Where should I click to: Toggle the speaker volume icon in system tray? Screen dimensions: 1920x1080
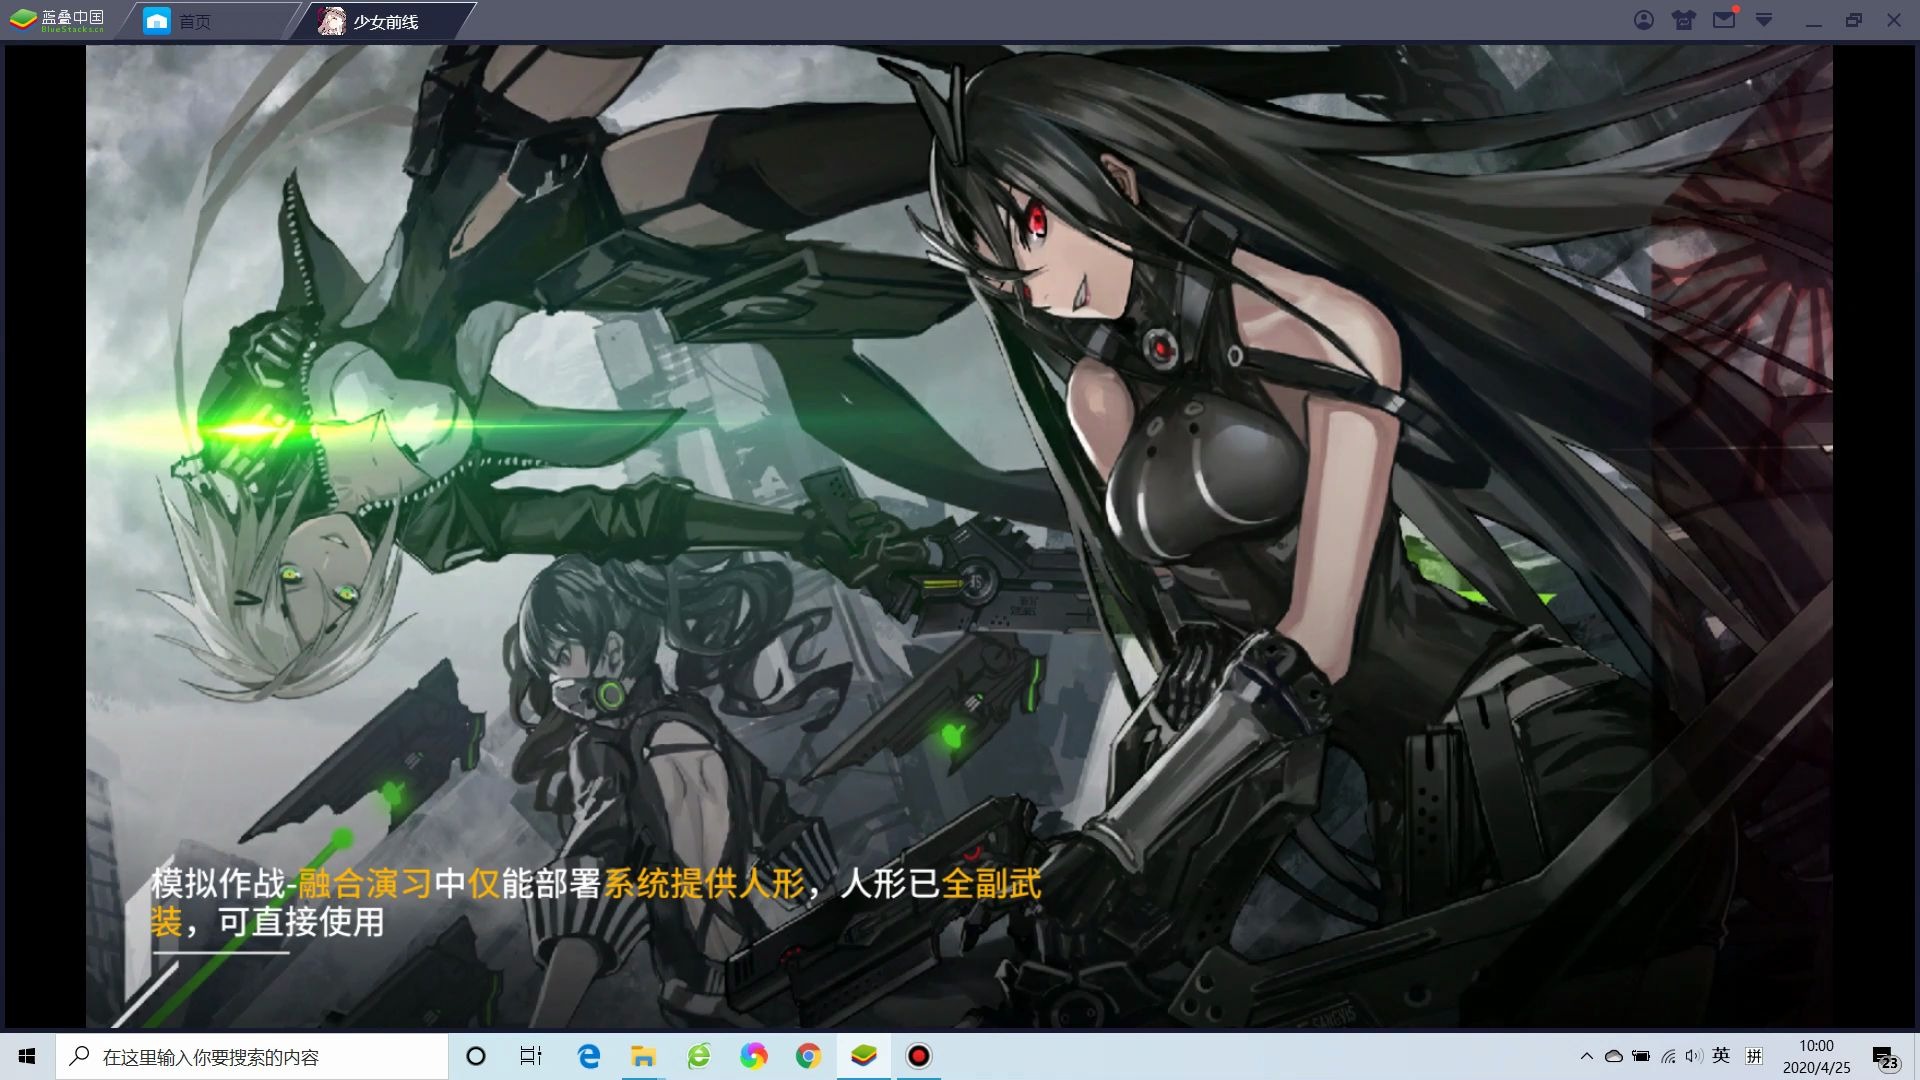[x=1694, y=1057]
